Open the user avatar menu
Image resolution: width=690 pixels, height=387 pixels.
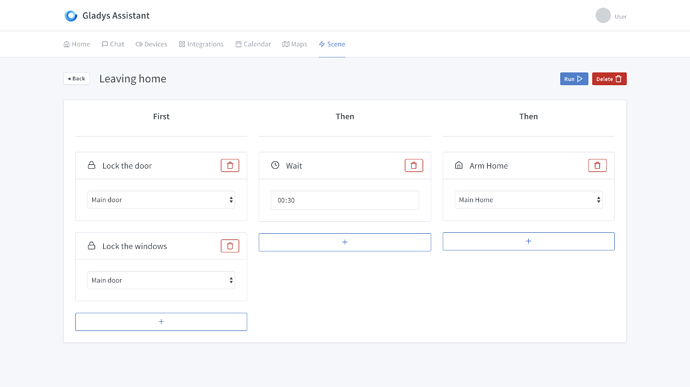[x=603, y=15]
